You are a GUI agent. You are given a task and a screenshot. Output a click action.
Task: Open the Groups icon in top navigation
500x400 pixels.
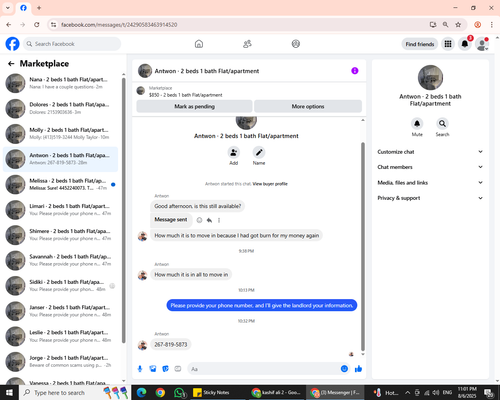coord(296,44)
